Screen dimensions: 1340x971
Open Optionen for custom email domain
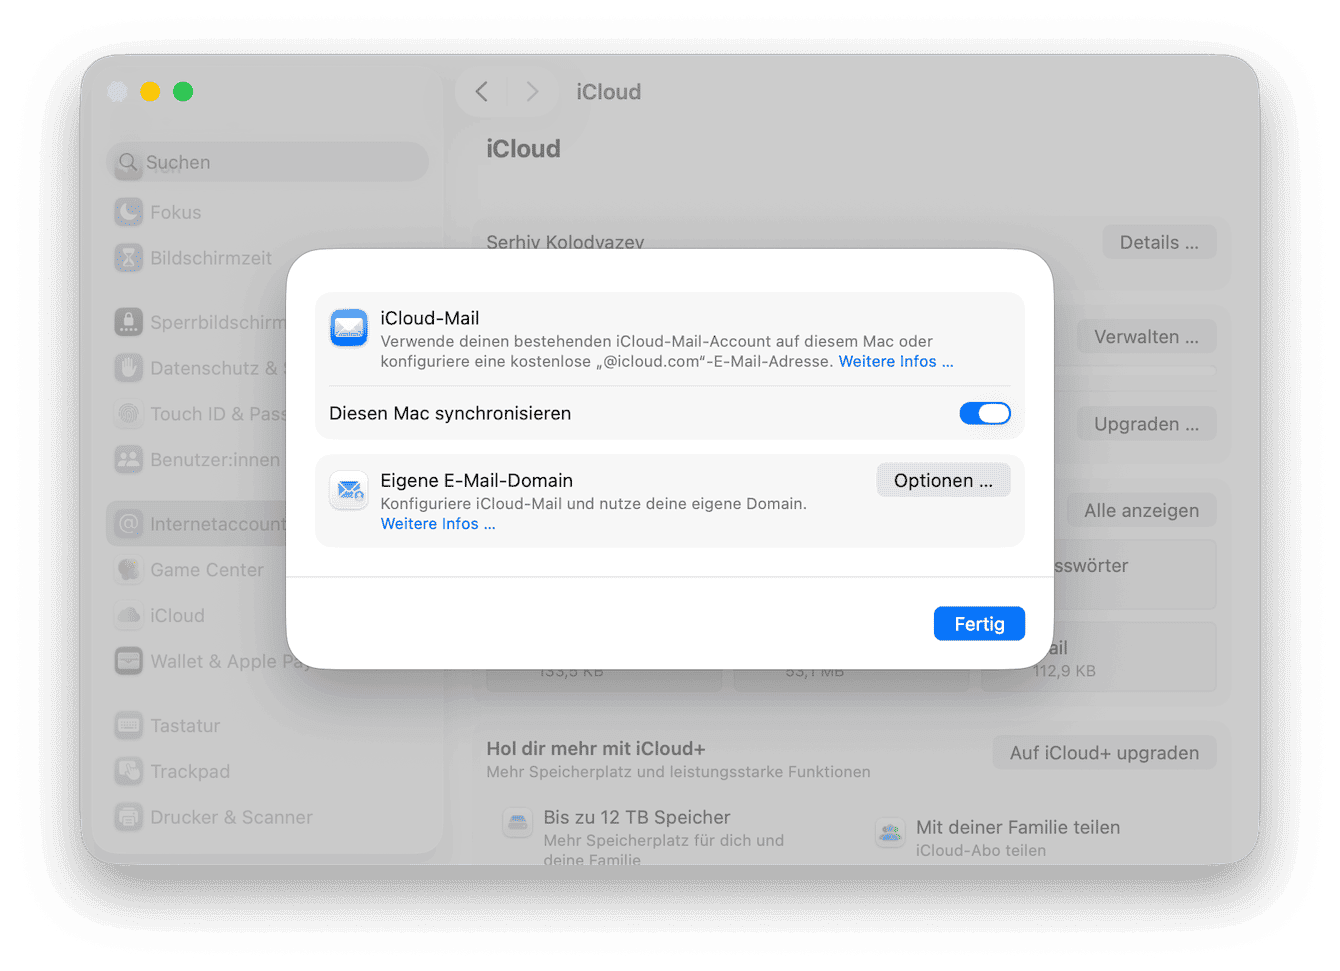[x=943, y=480]
